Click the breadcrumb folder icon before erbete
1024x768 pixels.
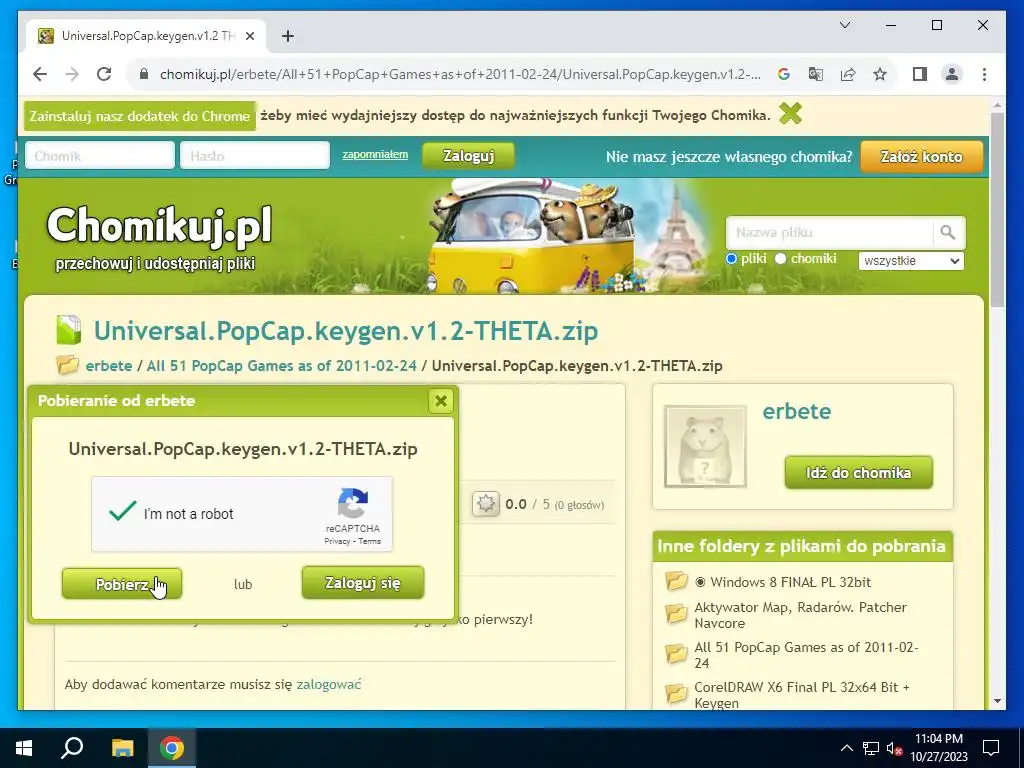tap(67, 364)
